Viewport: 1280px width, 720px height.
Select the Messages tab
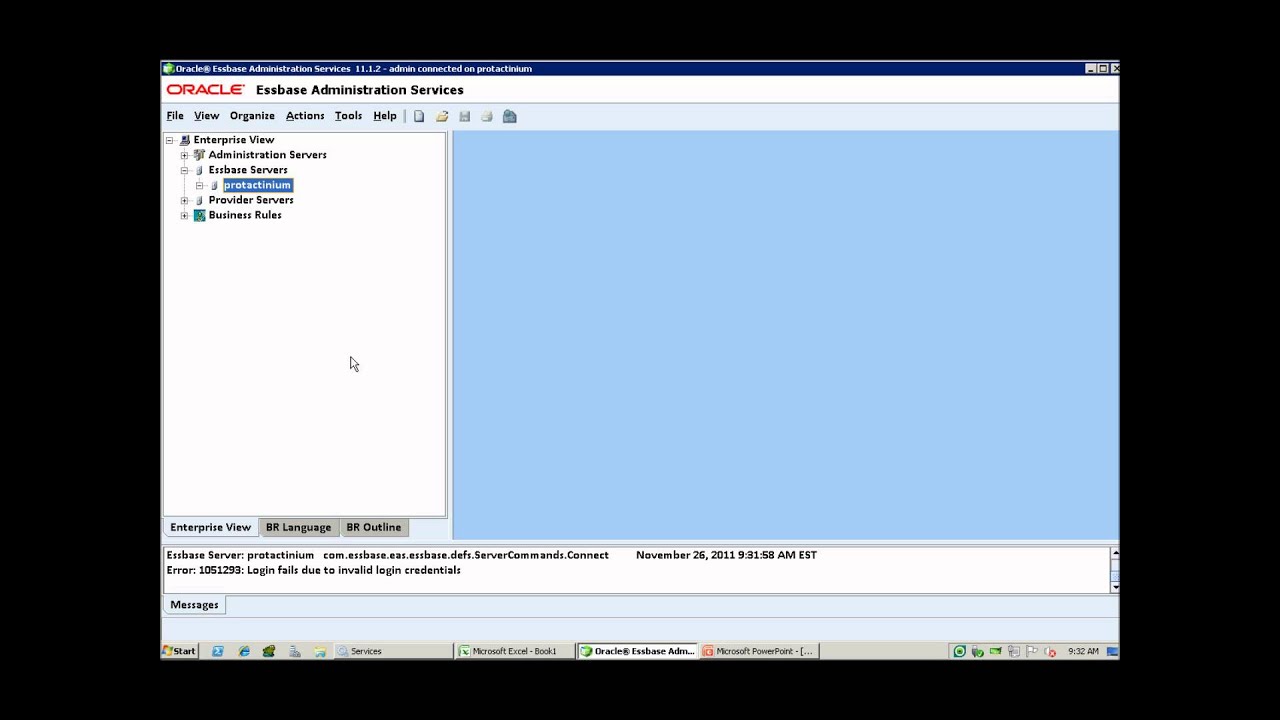(x=194, y=605)
